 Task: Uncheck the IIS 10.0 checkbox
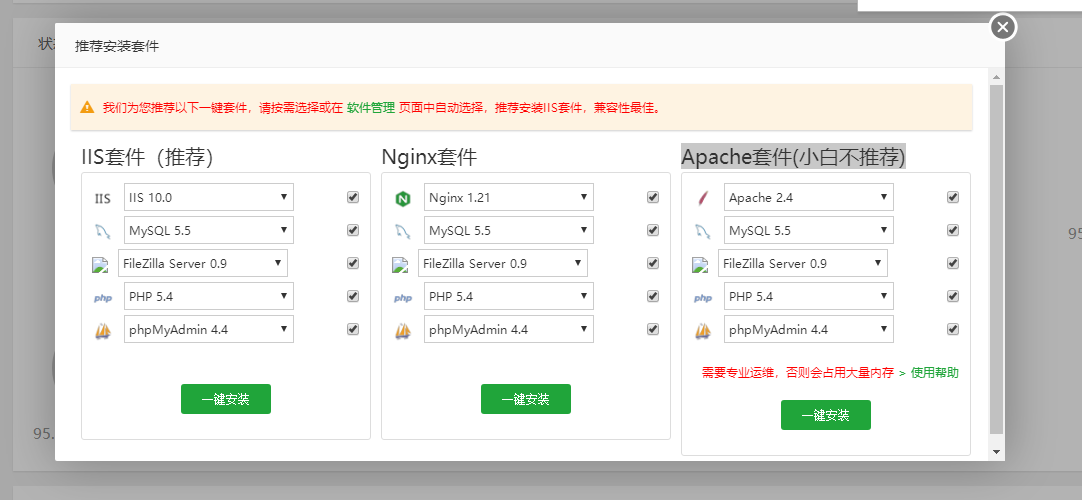[353, 197]
